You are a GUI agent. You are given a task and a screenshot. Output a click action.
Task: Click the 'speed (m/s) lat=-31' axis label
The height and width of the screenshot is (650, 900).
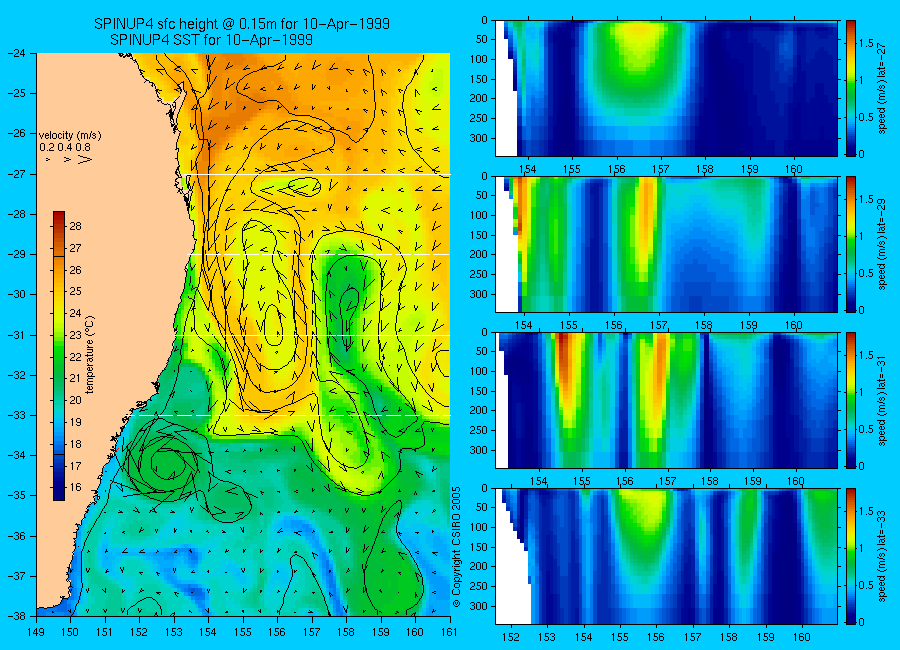coord(883,400)
